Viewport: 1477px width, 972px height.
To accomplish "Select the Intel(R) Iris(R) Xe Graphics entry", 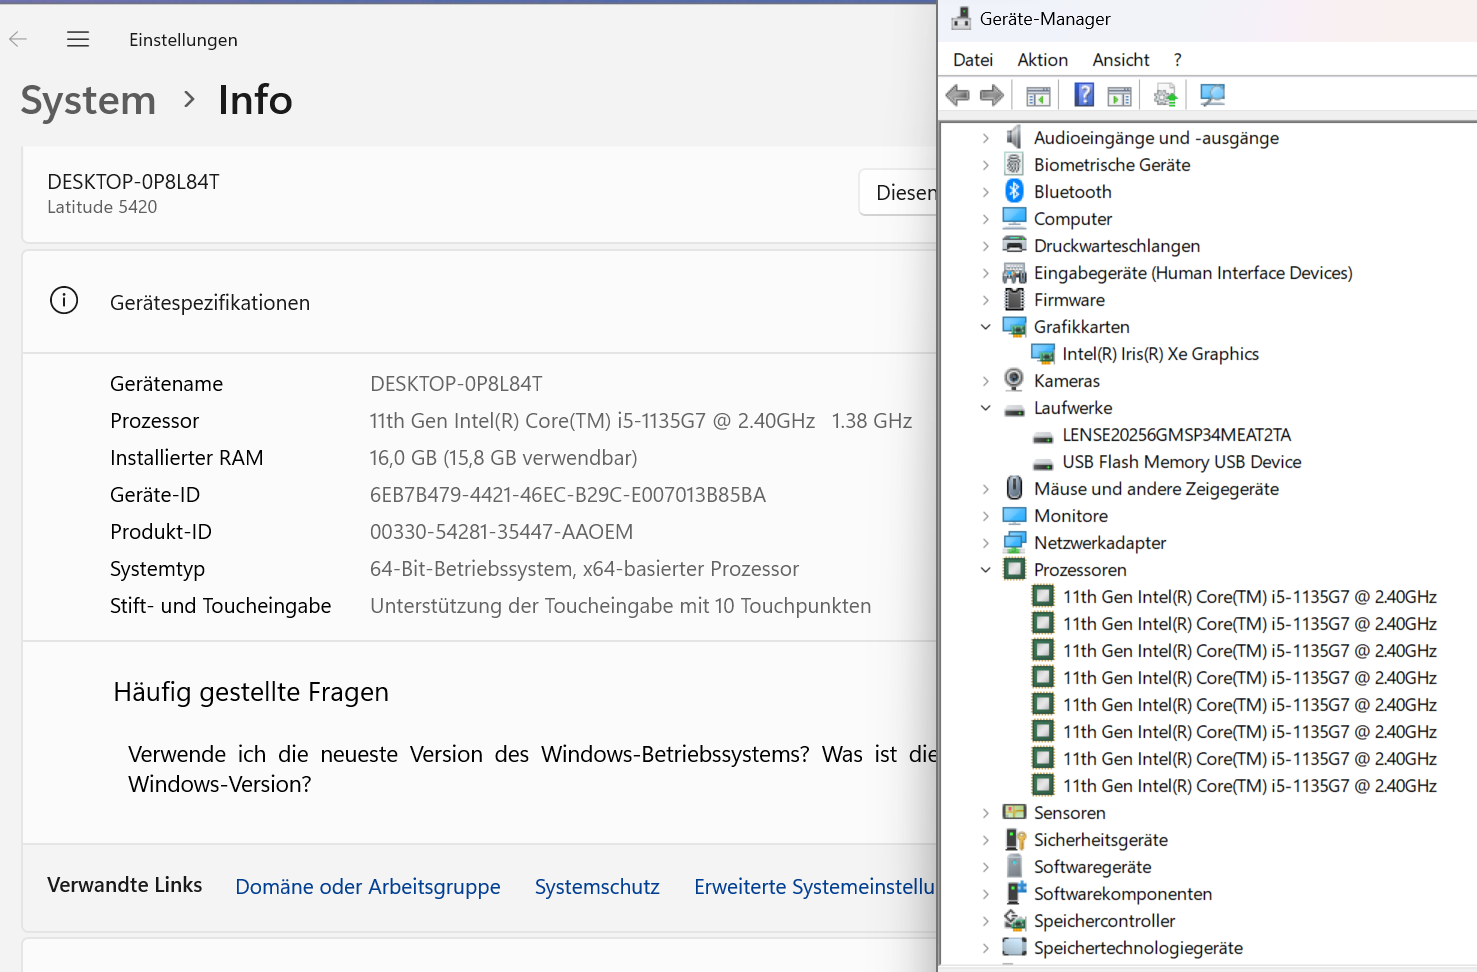I will coord(1160,354).
